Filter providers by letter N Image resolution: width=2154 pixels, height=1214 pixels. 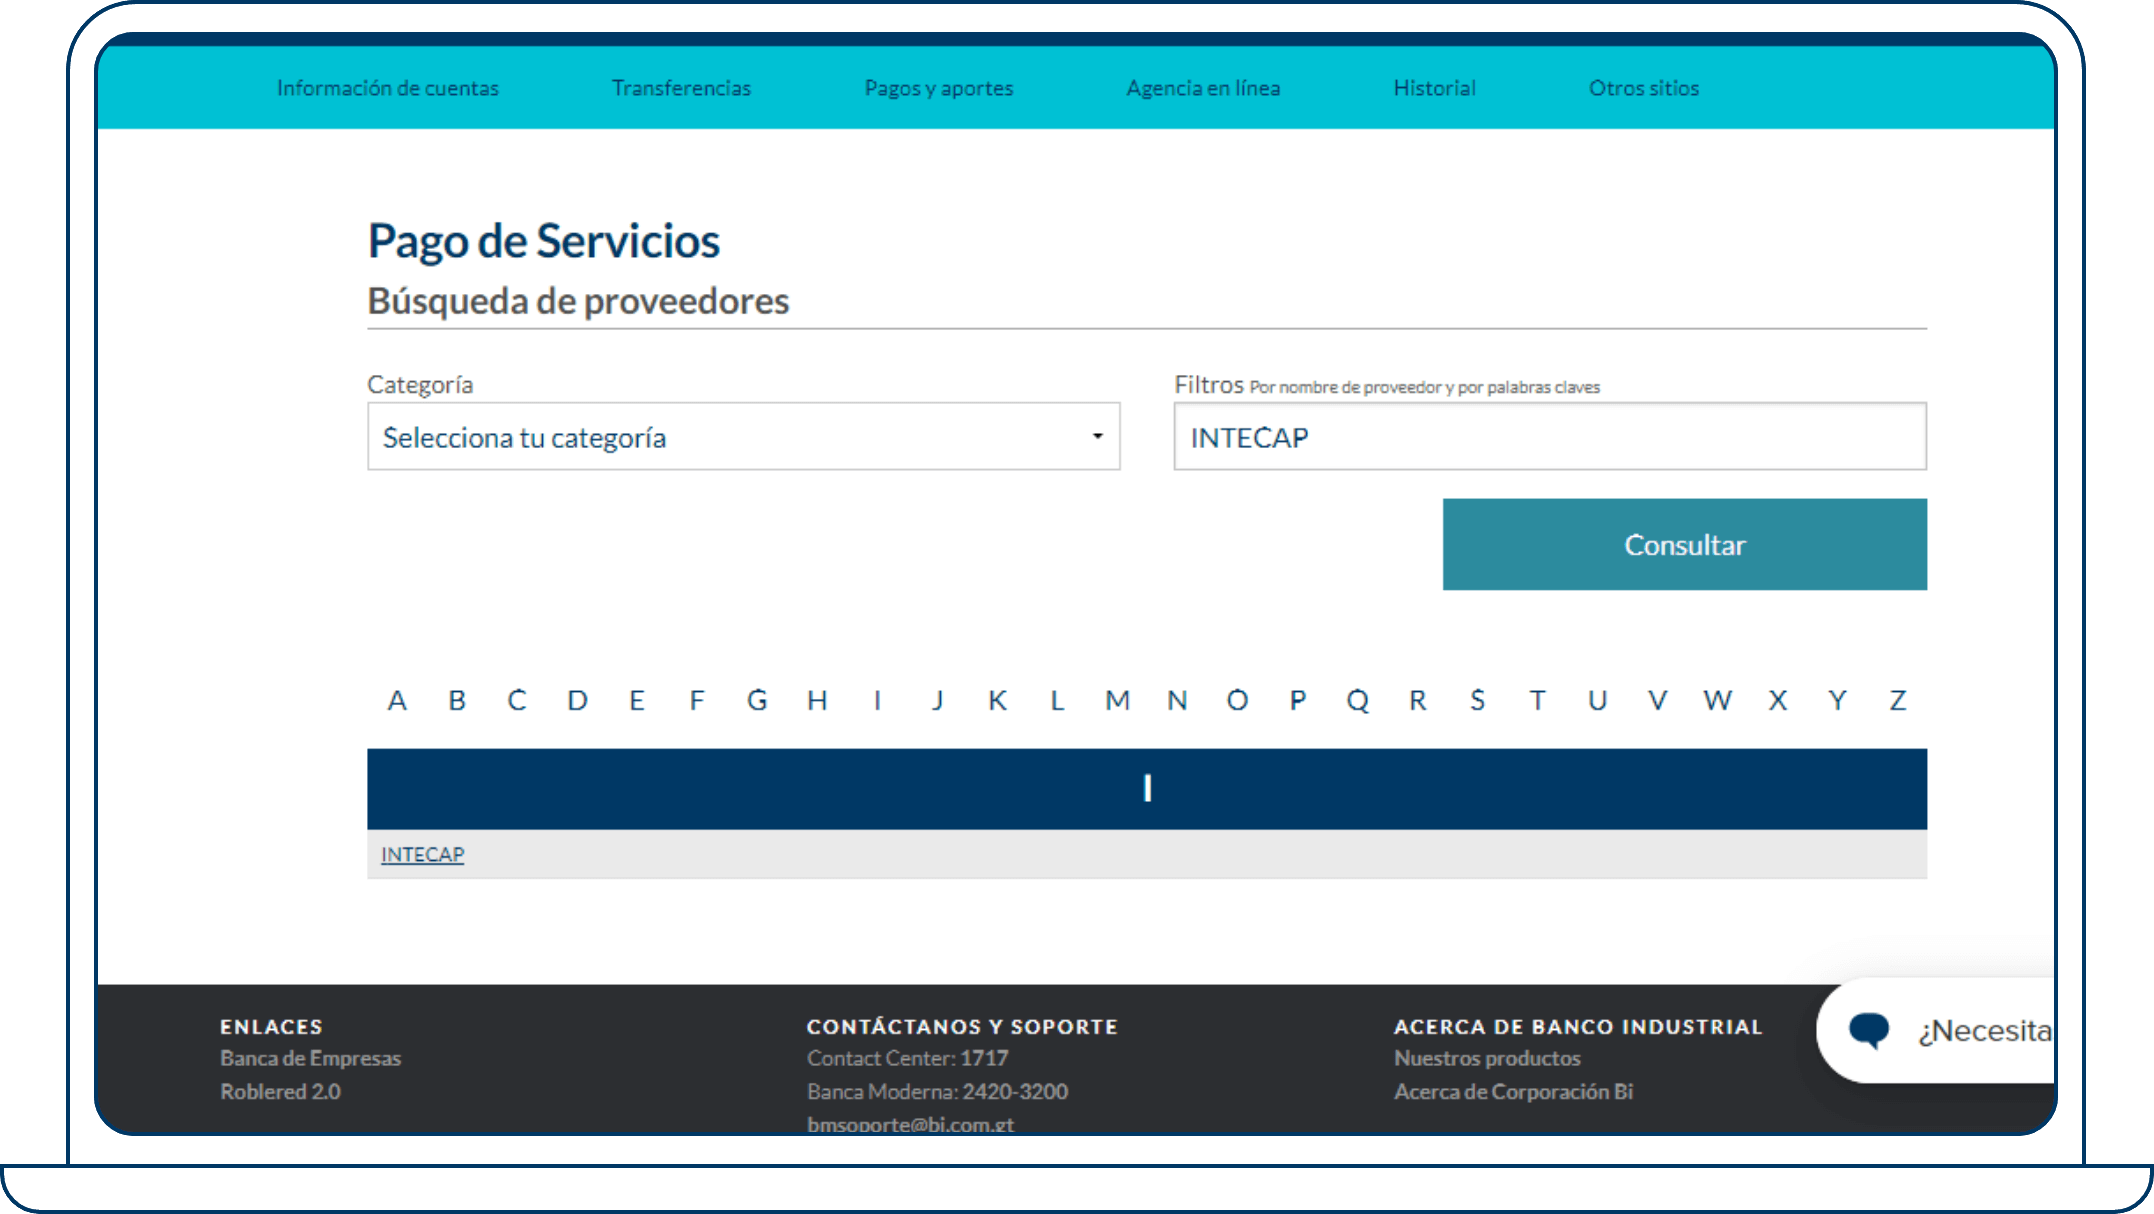[1177, 700]
